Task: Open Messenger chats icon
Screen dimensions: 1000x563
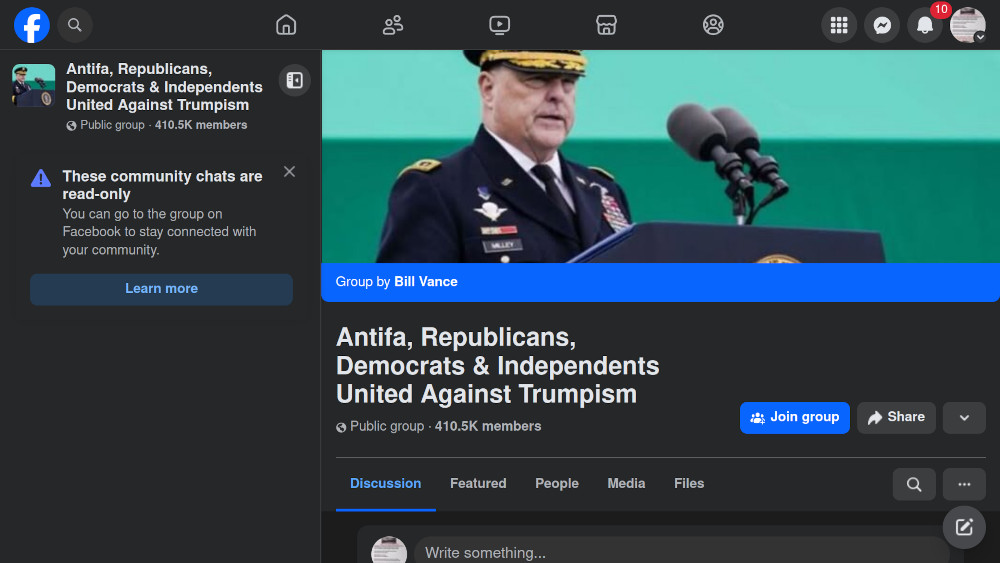Action: pyautogui.click(x=882, y=25)
